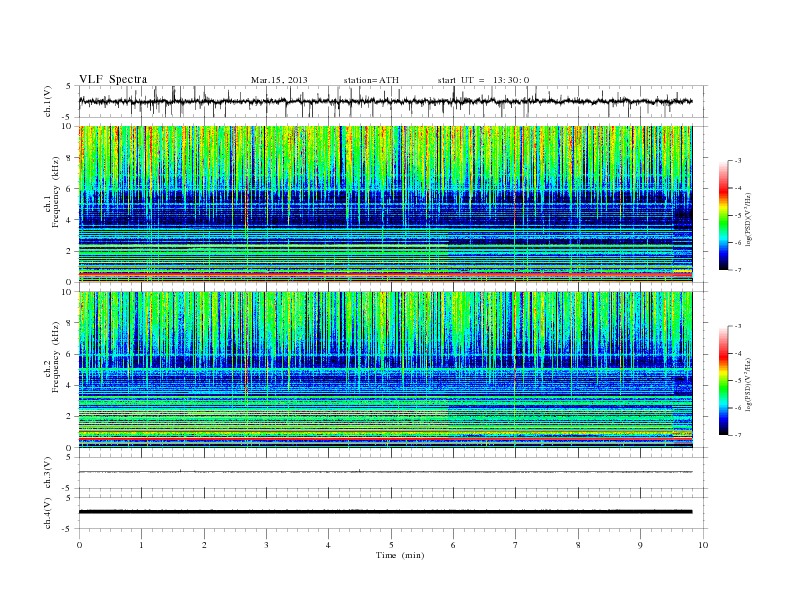Image resolution: width=792 pixels, height=612 pixels.
Task: Click the "9" tick on the time axis
Action: pos(640,545)
